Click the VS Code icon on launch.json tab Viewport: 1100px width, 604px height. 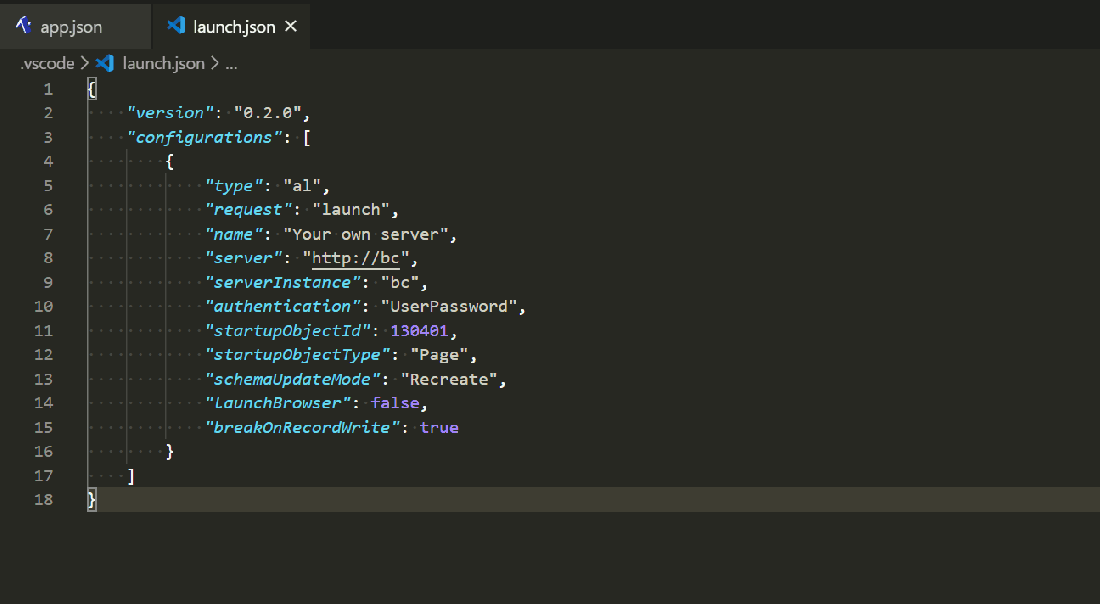pos(176,26)
